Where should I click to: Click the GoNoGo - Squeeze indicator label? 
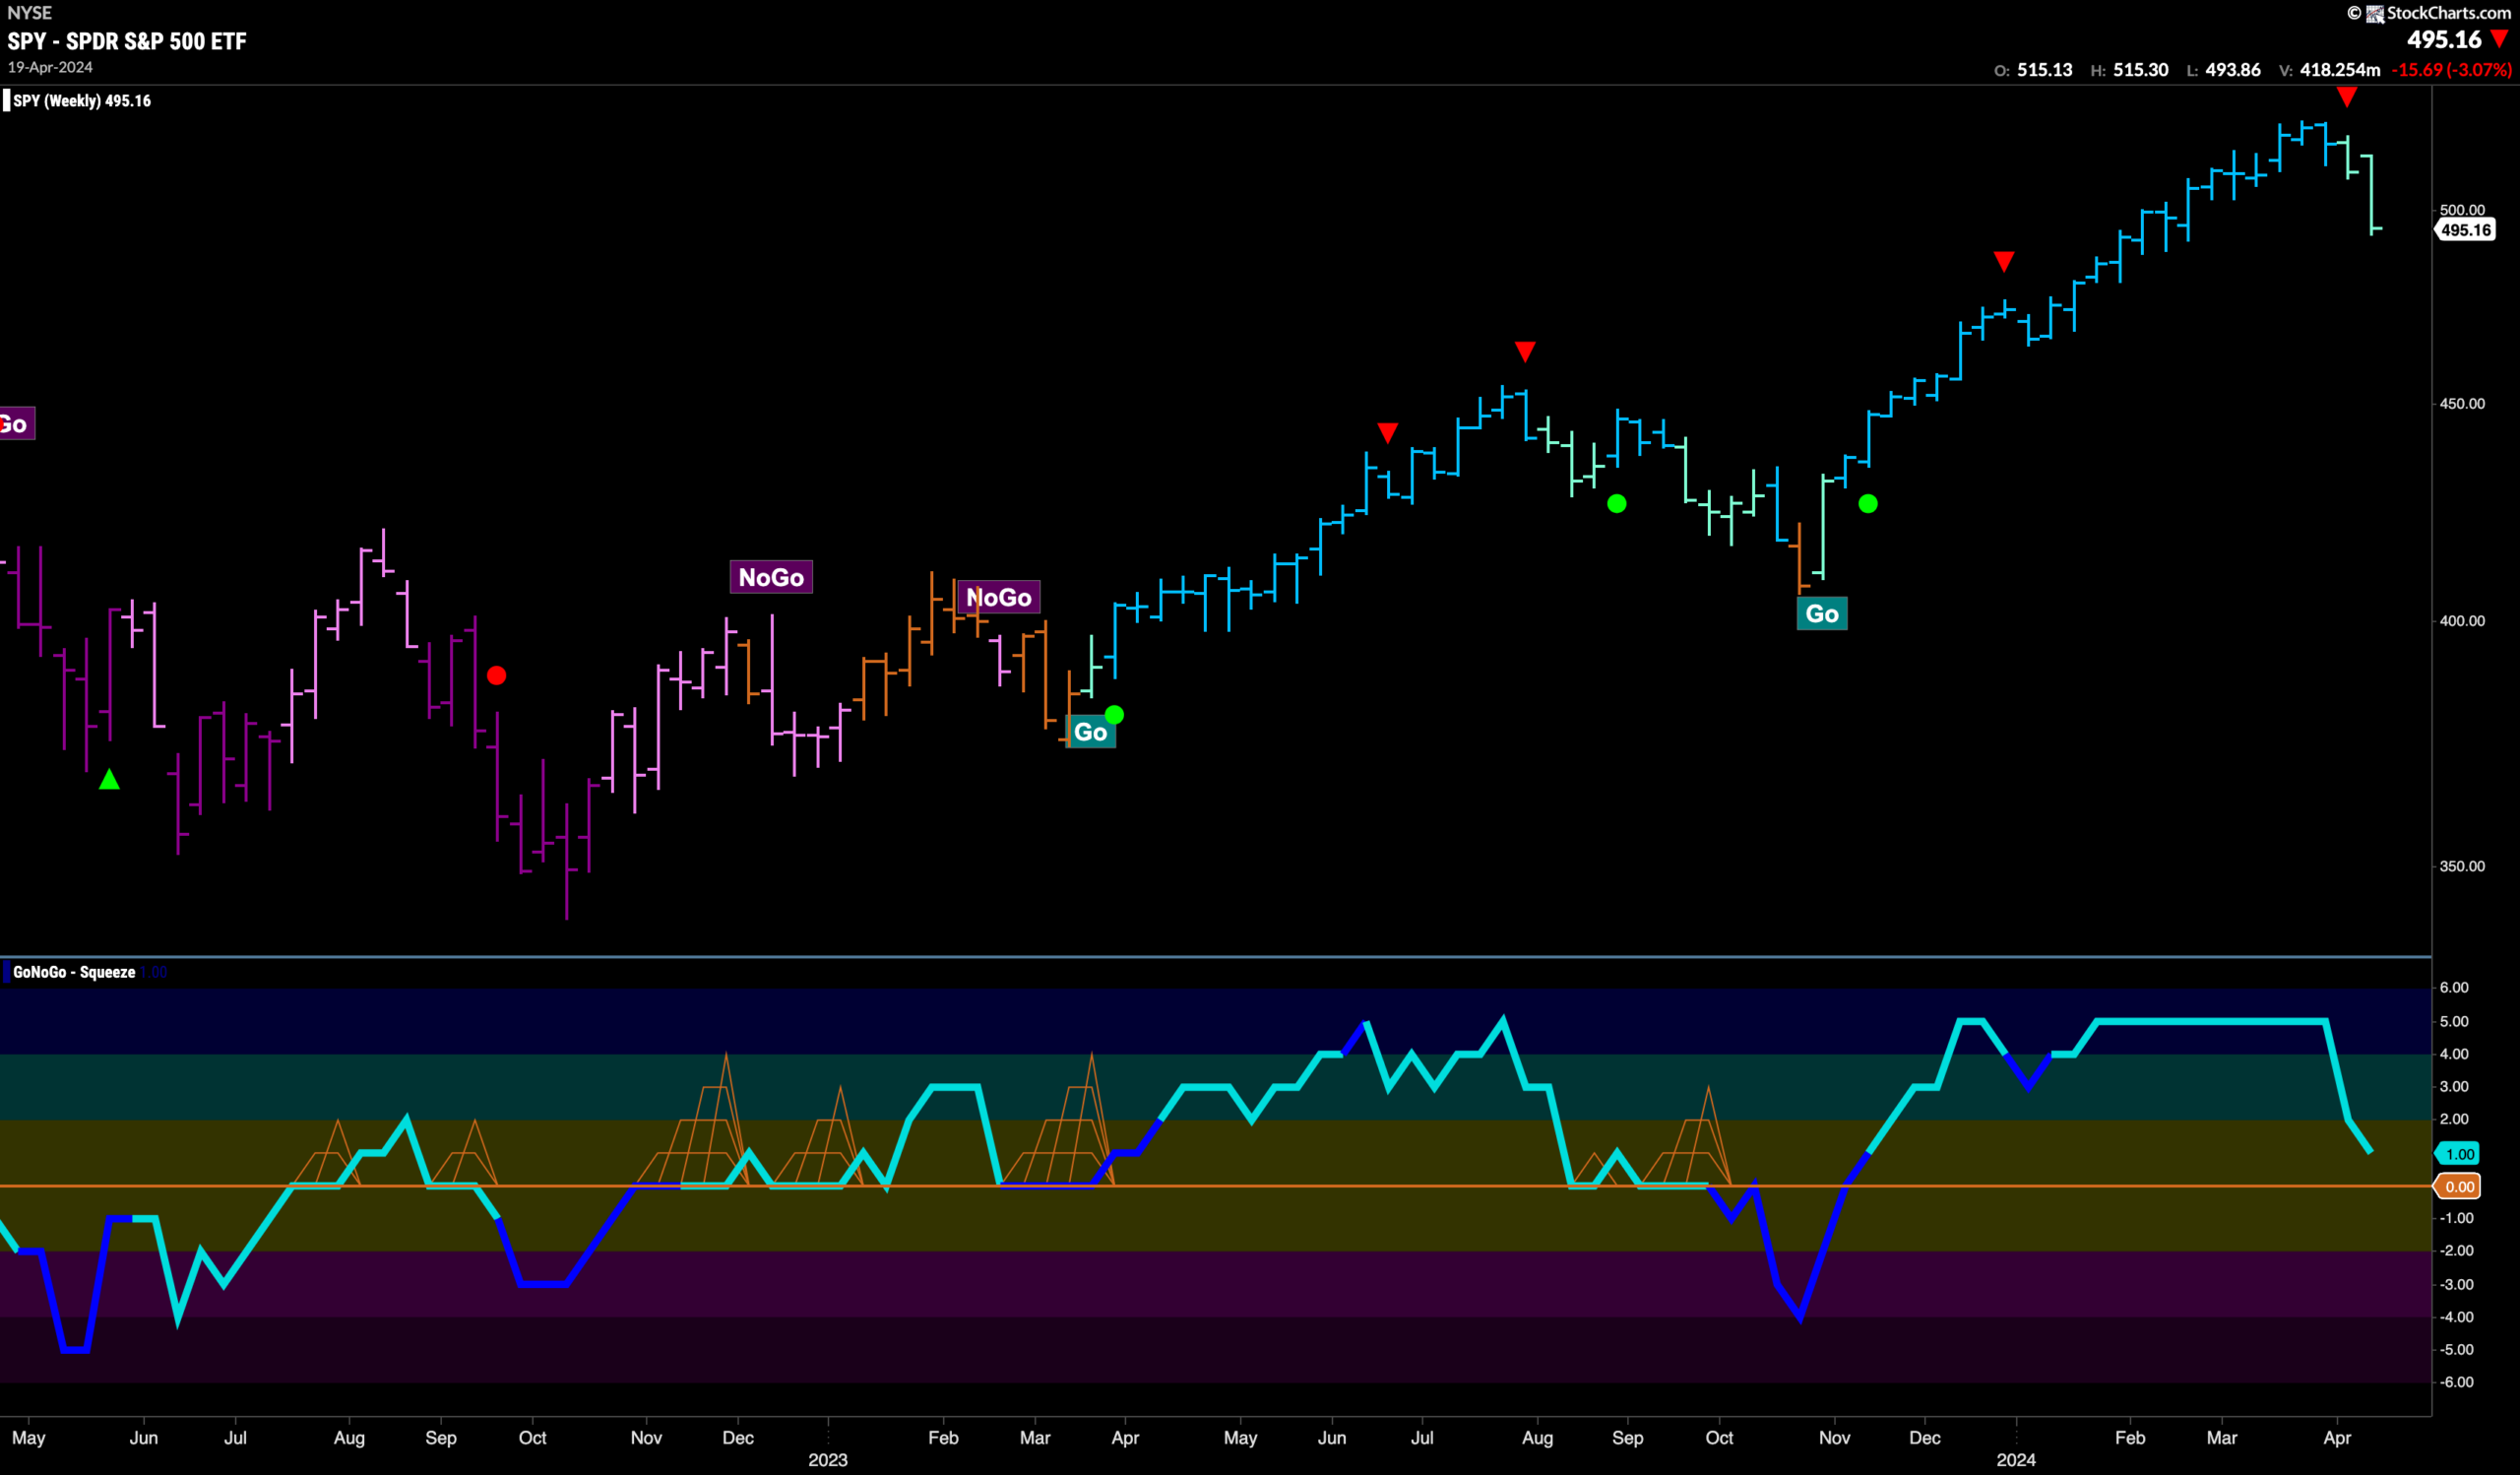[x=74, y=972]
